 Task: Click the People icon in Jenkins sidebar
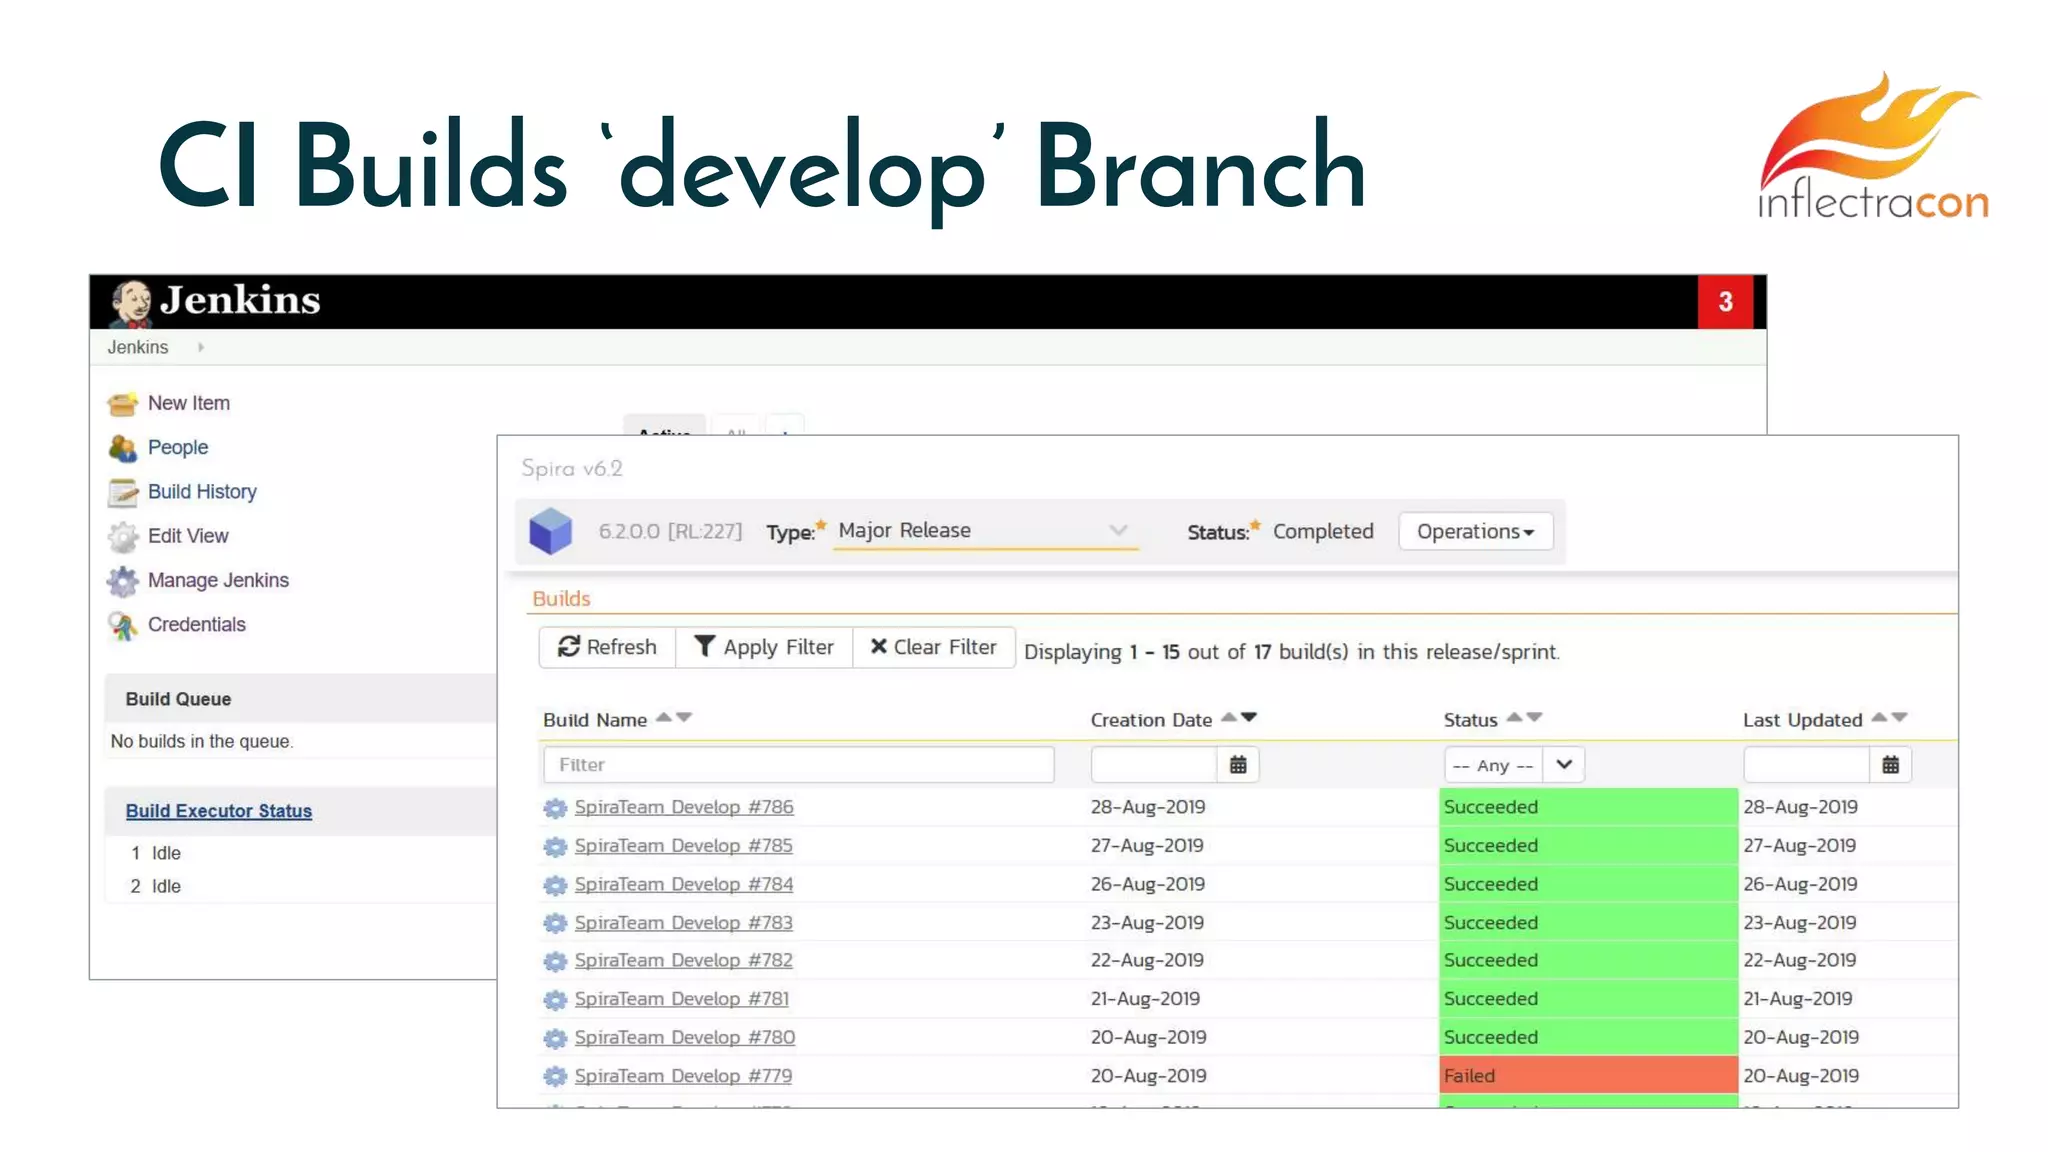123,448
